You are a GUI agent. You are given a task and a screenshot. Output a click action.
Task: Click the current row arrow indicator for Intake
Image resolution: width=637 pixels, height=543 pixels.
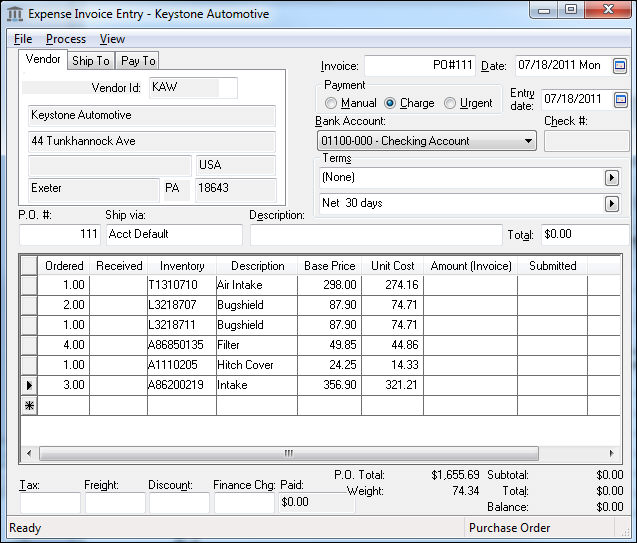28,385
